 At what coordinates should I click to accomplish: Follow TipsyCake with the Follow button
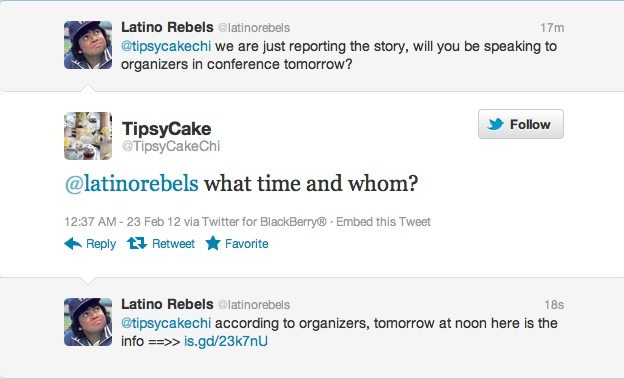[521, 124]
